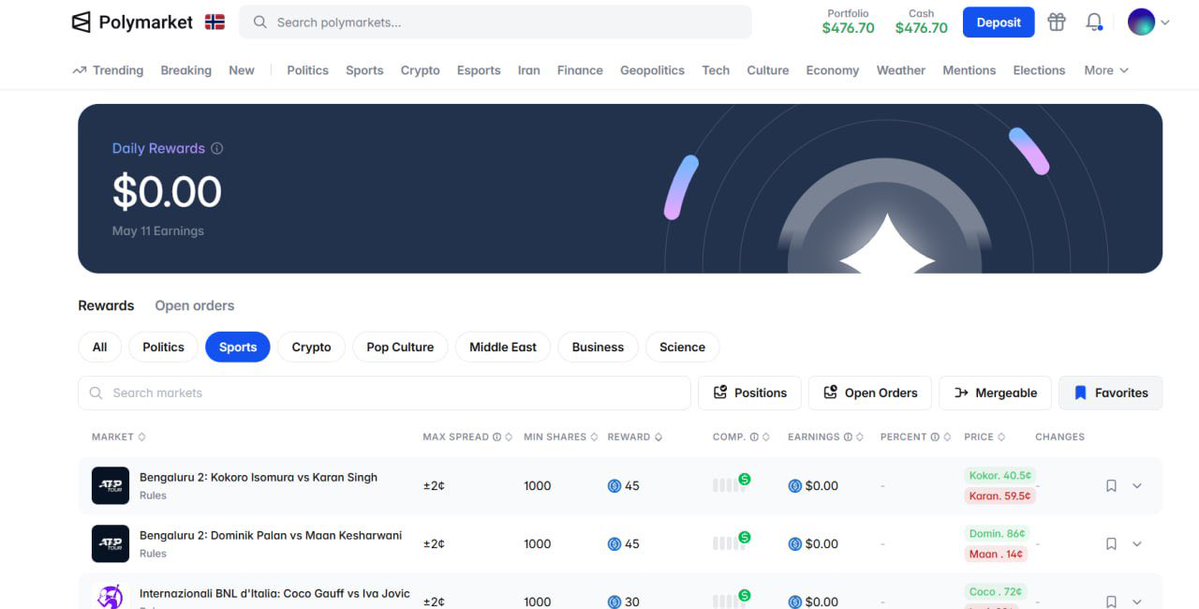Sort by the COMP. column

741,437
